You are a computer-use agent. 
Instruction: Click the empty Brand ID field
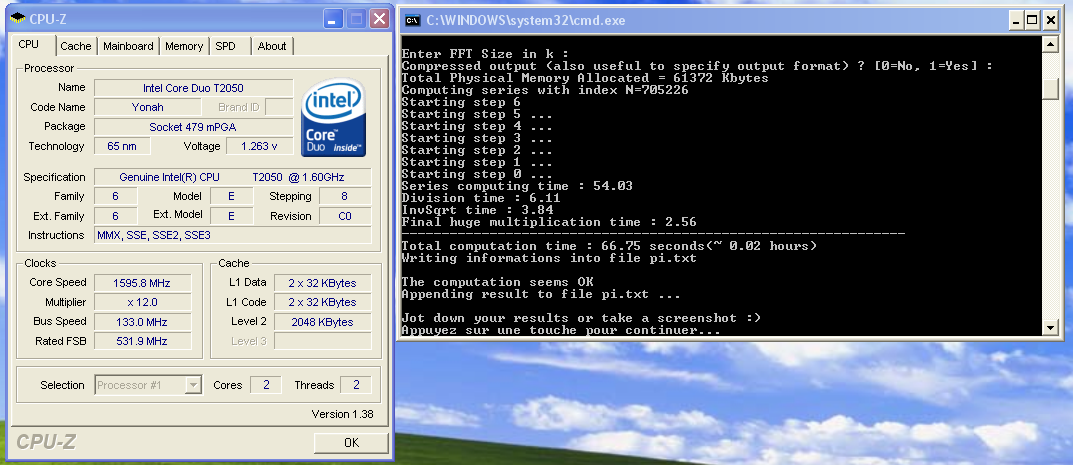[279, 107]
